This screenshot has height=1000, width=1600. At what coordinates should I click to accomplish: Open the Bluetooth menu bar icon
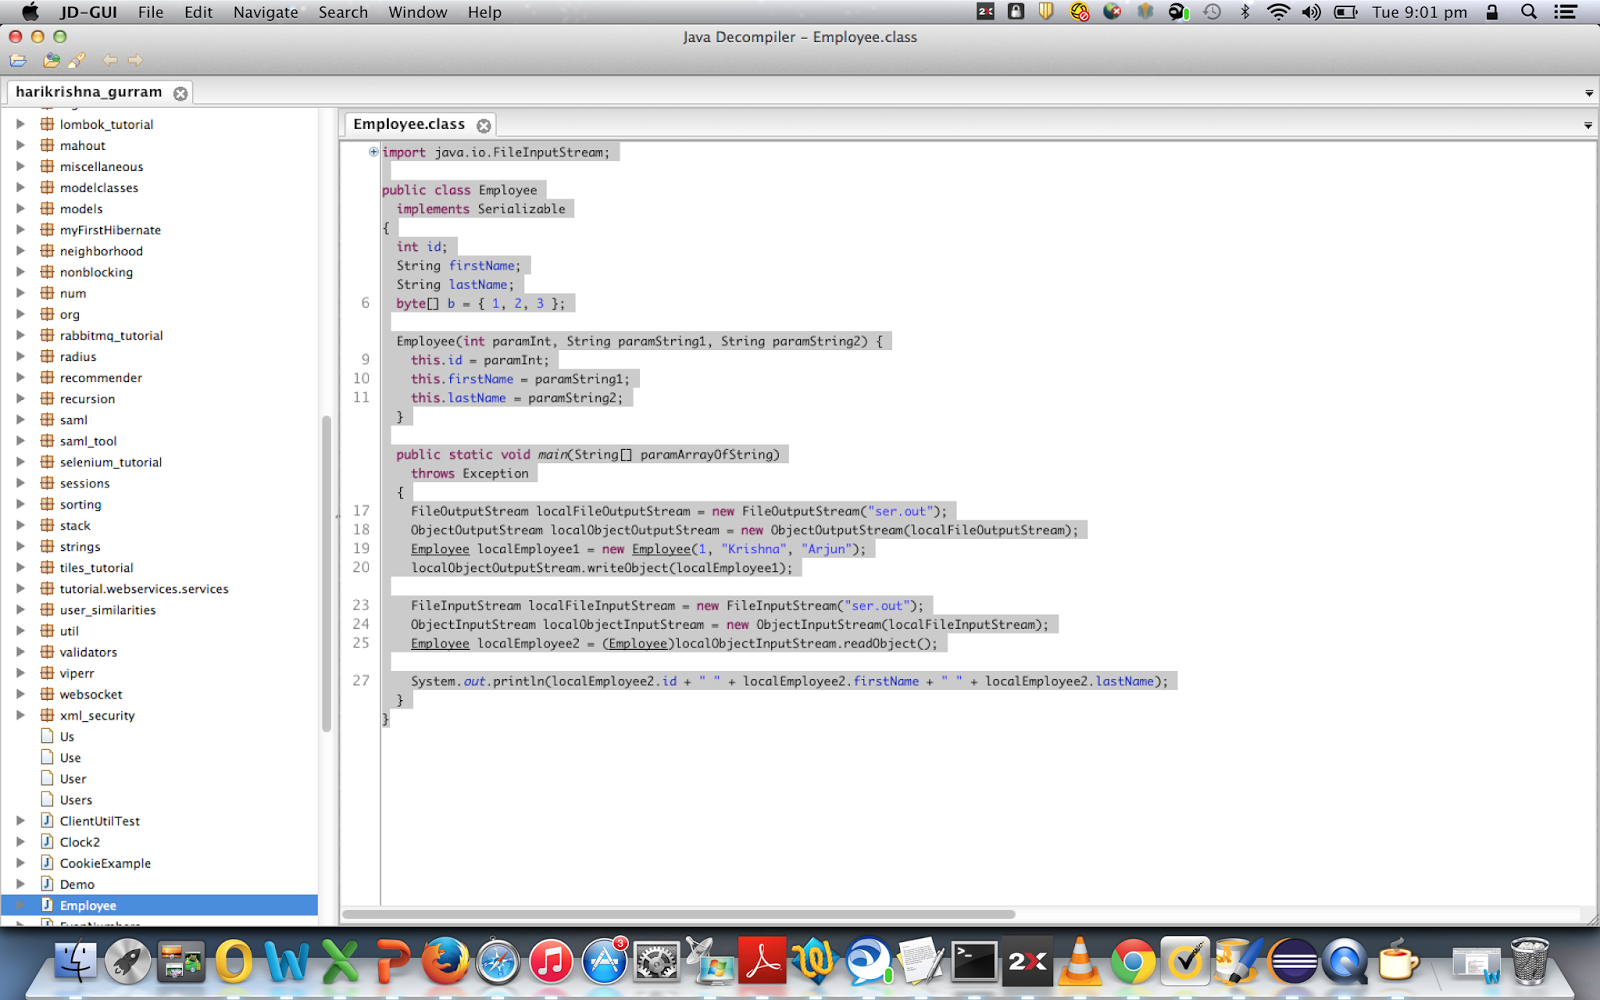coord(1246,12)
